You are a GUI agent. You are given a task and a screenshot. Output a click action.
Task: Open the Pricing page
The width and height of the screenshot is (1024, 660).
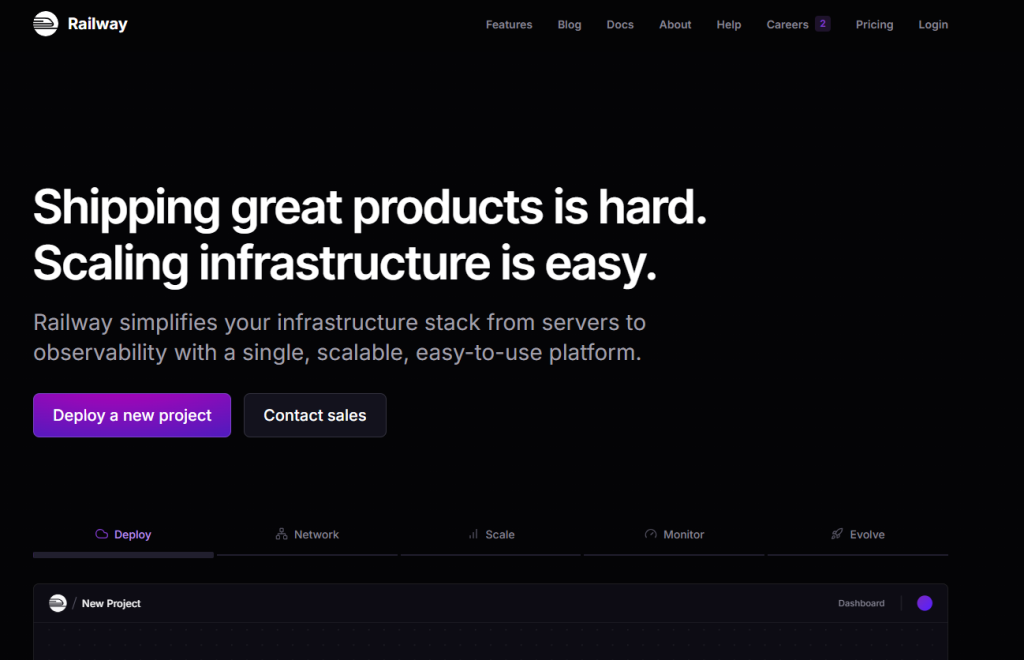coord(874,25)
